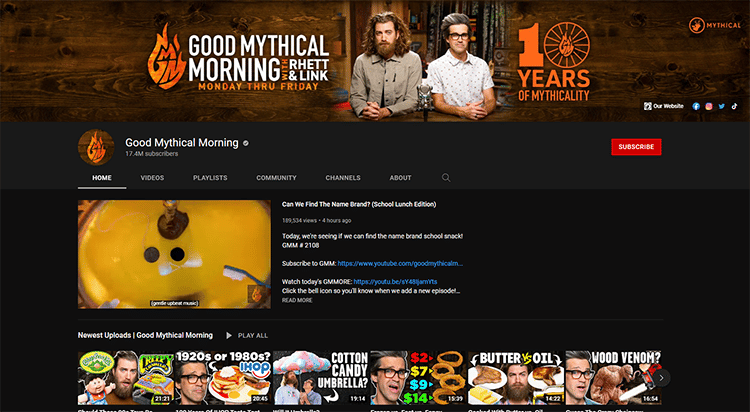Open the Twitter icon link in banner
Viewport: 750px width, 412px height.
[722, 105]
